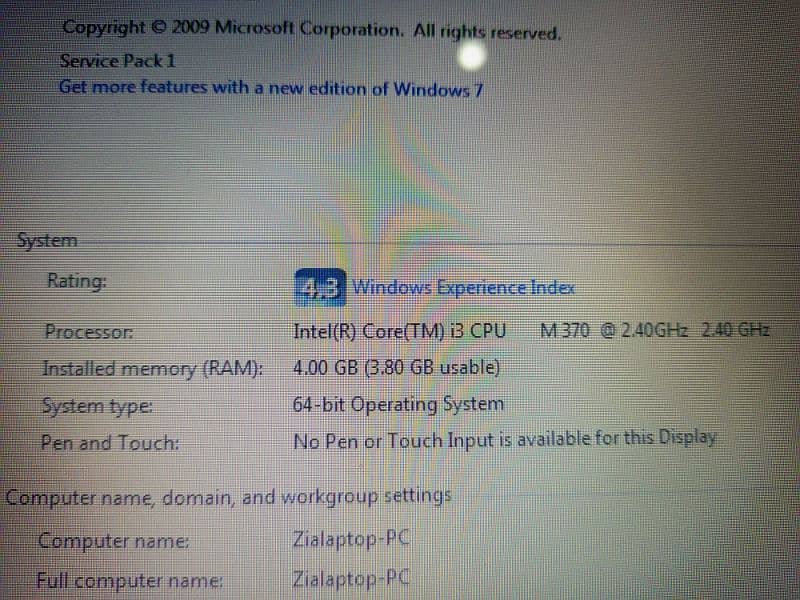
Task: Select the Zialaptop-PC computer name value
Action: point(351,539)
